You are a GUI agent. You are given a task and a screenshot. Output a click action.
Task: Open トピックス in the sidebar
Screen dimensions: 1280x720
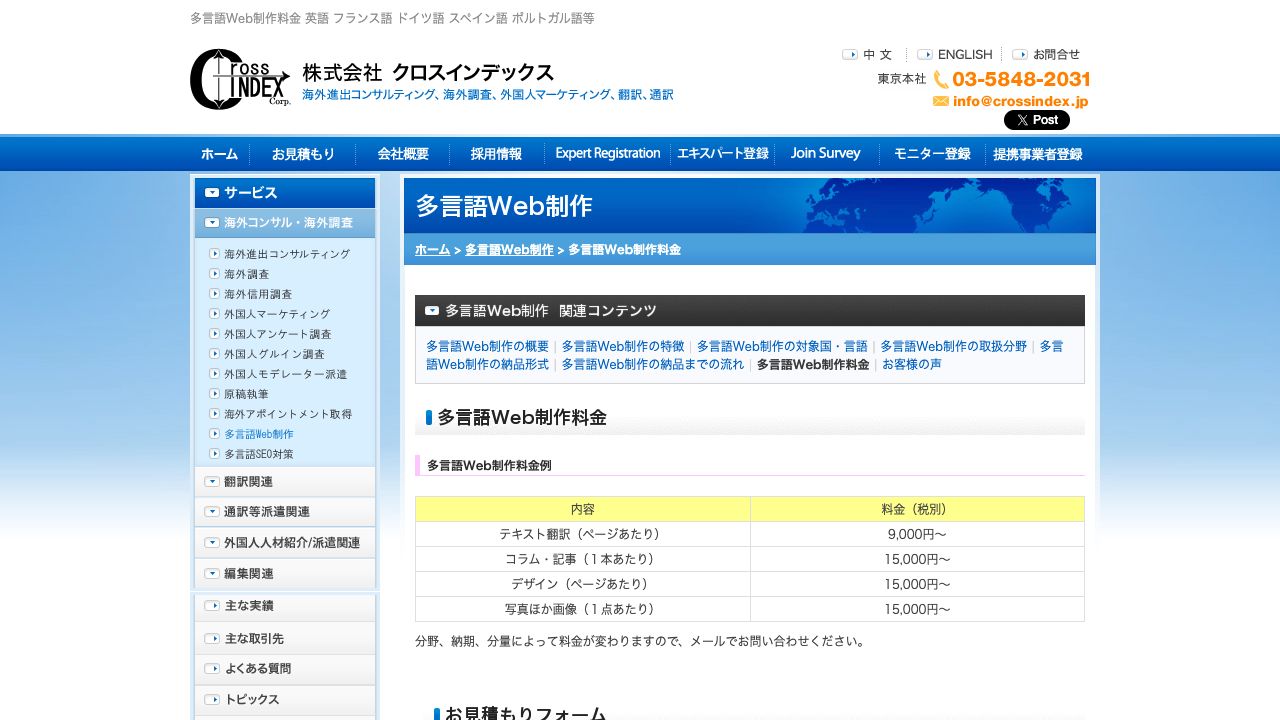point(285,700)
